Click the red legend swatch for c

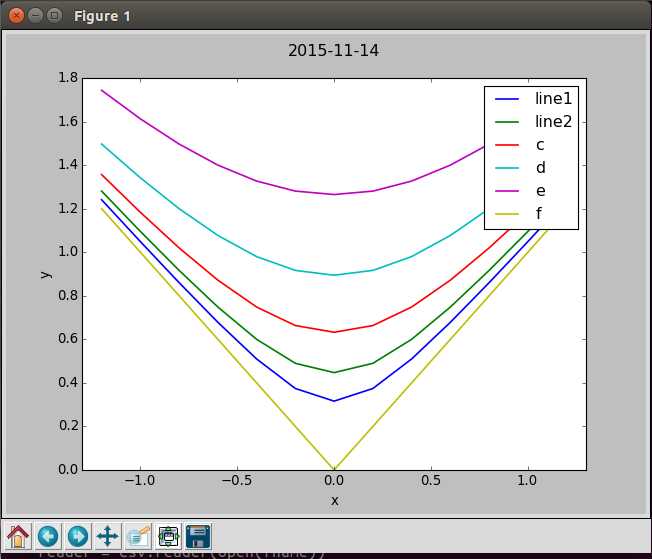[x=507, y=145]
